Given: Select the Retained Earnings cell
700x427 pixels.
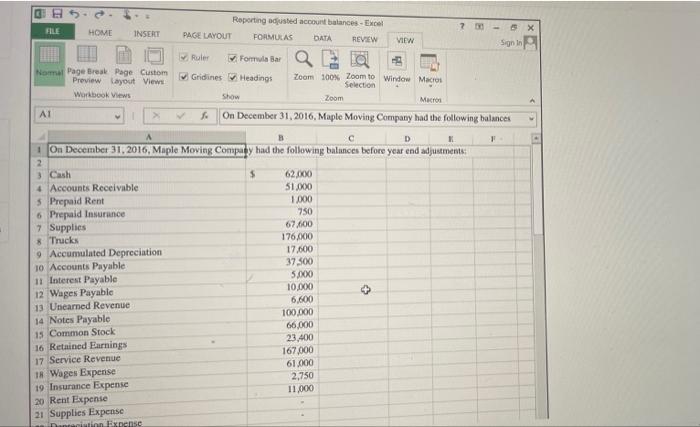Looking at the screenshot, I should [147, 346].
